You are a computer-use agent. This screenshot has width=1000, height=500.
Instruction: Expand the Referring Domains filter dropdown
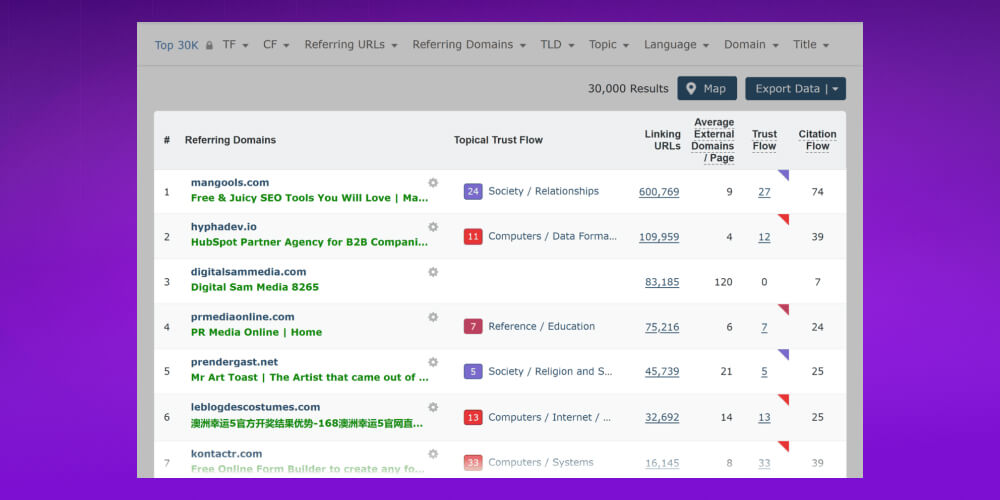point(469,45)
